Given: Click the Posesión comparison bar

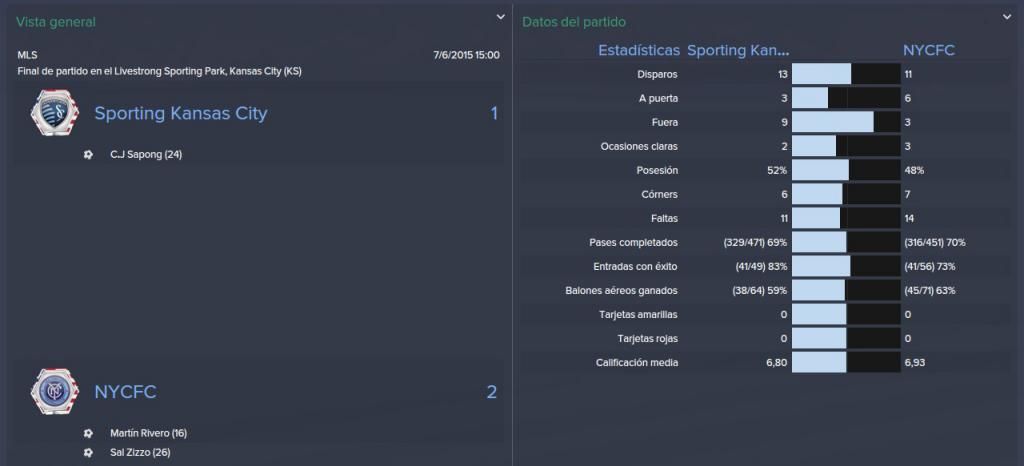Looking at the screenshot, I should point(846,170).
